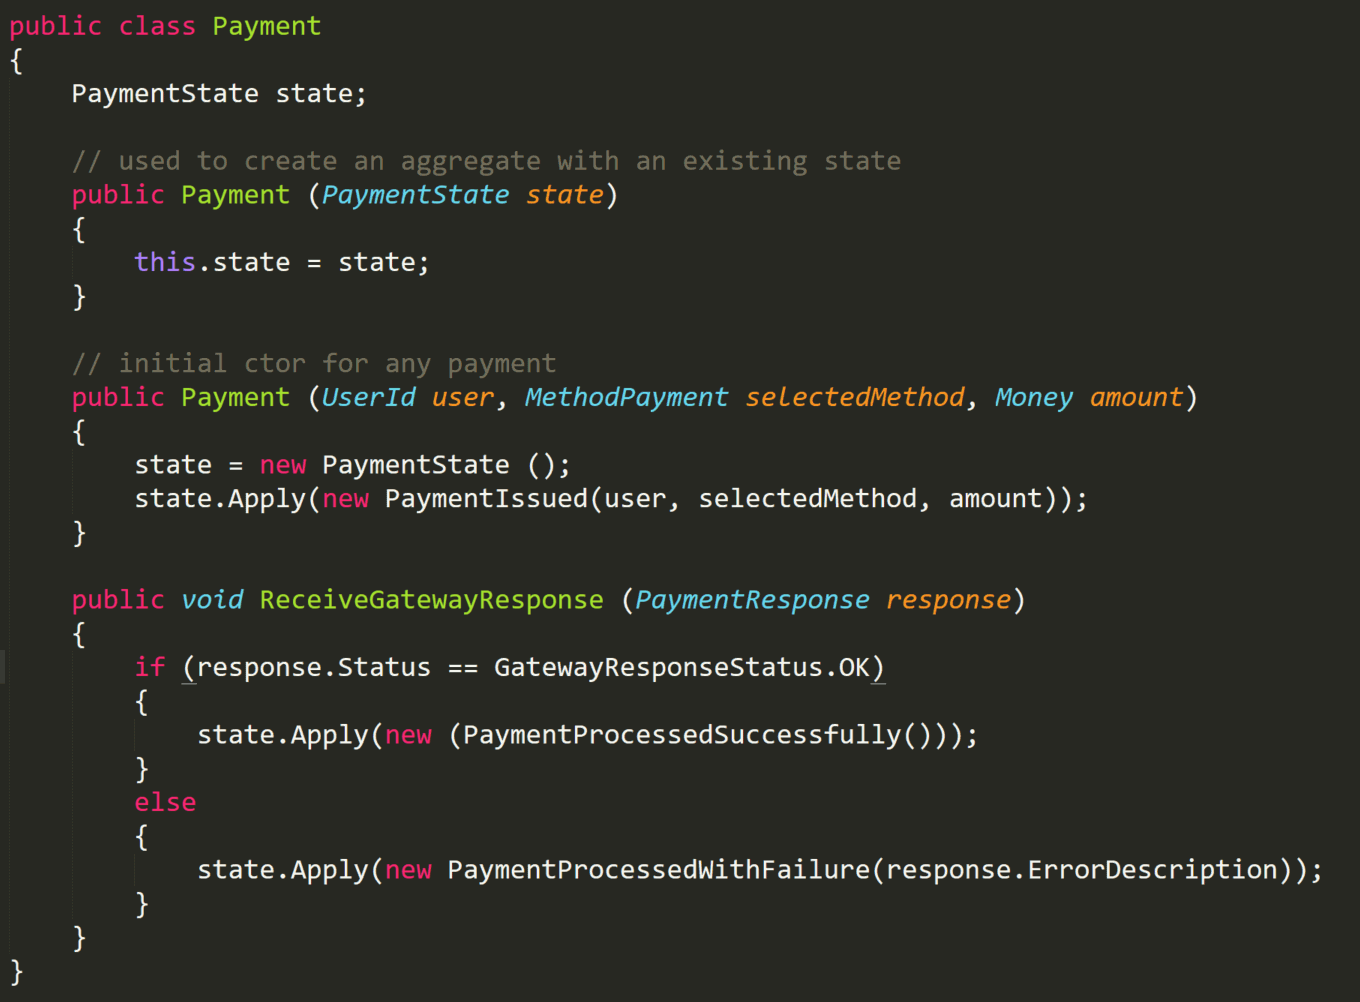Click the "PaymentResponse" parameter type
The height and width of the screenshot is (1002, 1360).
(752, 600)
